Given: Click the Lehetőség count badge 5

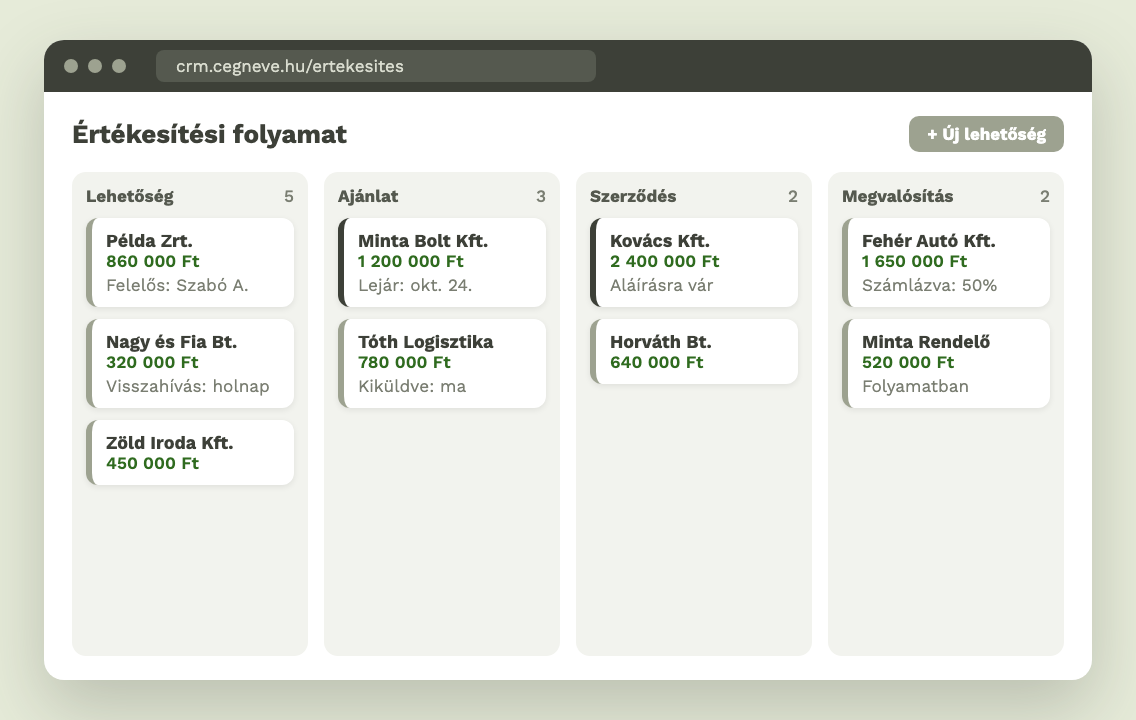Looking at the screenshot, I should (289, 196).
